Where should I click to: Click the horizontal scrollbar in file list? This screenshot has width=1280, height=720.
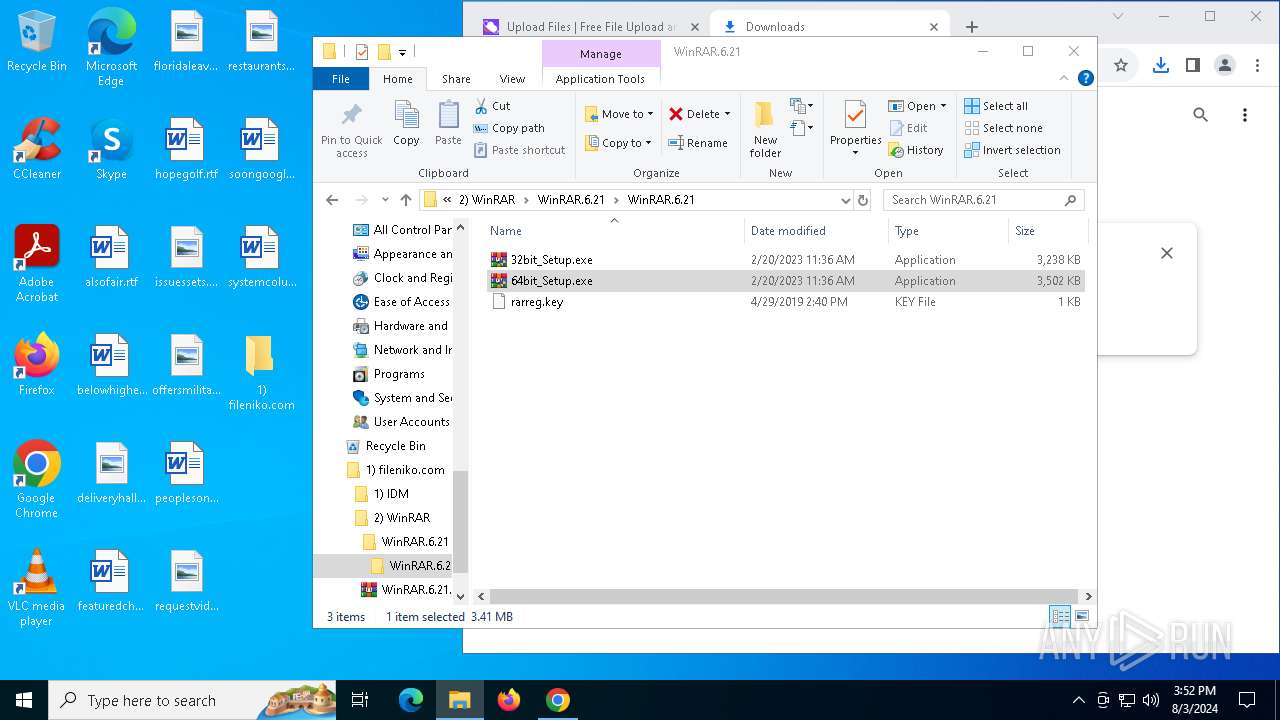(784, 596)
